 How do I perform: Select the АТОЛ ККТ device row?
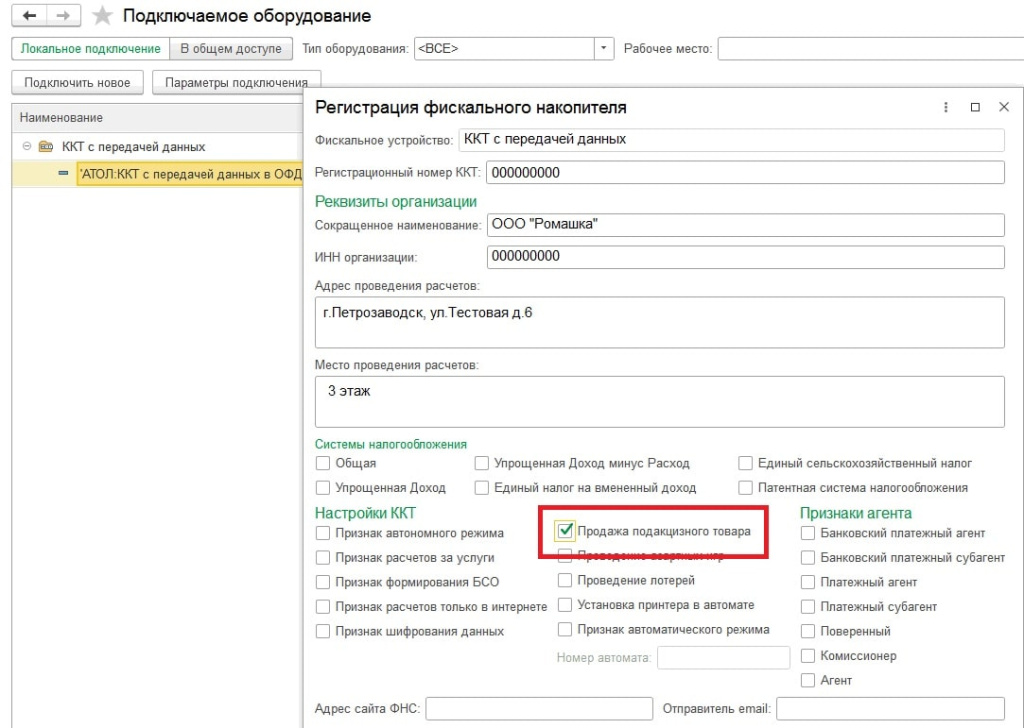[x=190, y=174]
